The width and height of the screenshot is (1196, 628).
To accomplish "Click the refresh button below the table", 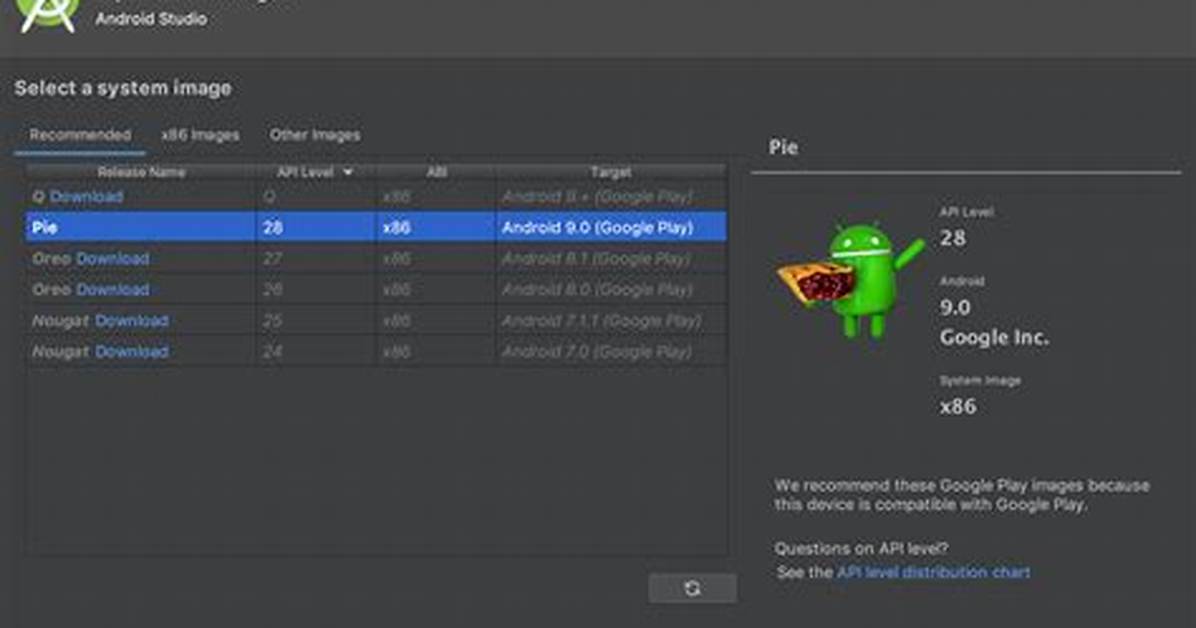I will pos(693,588).
